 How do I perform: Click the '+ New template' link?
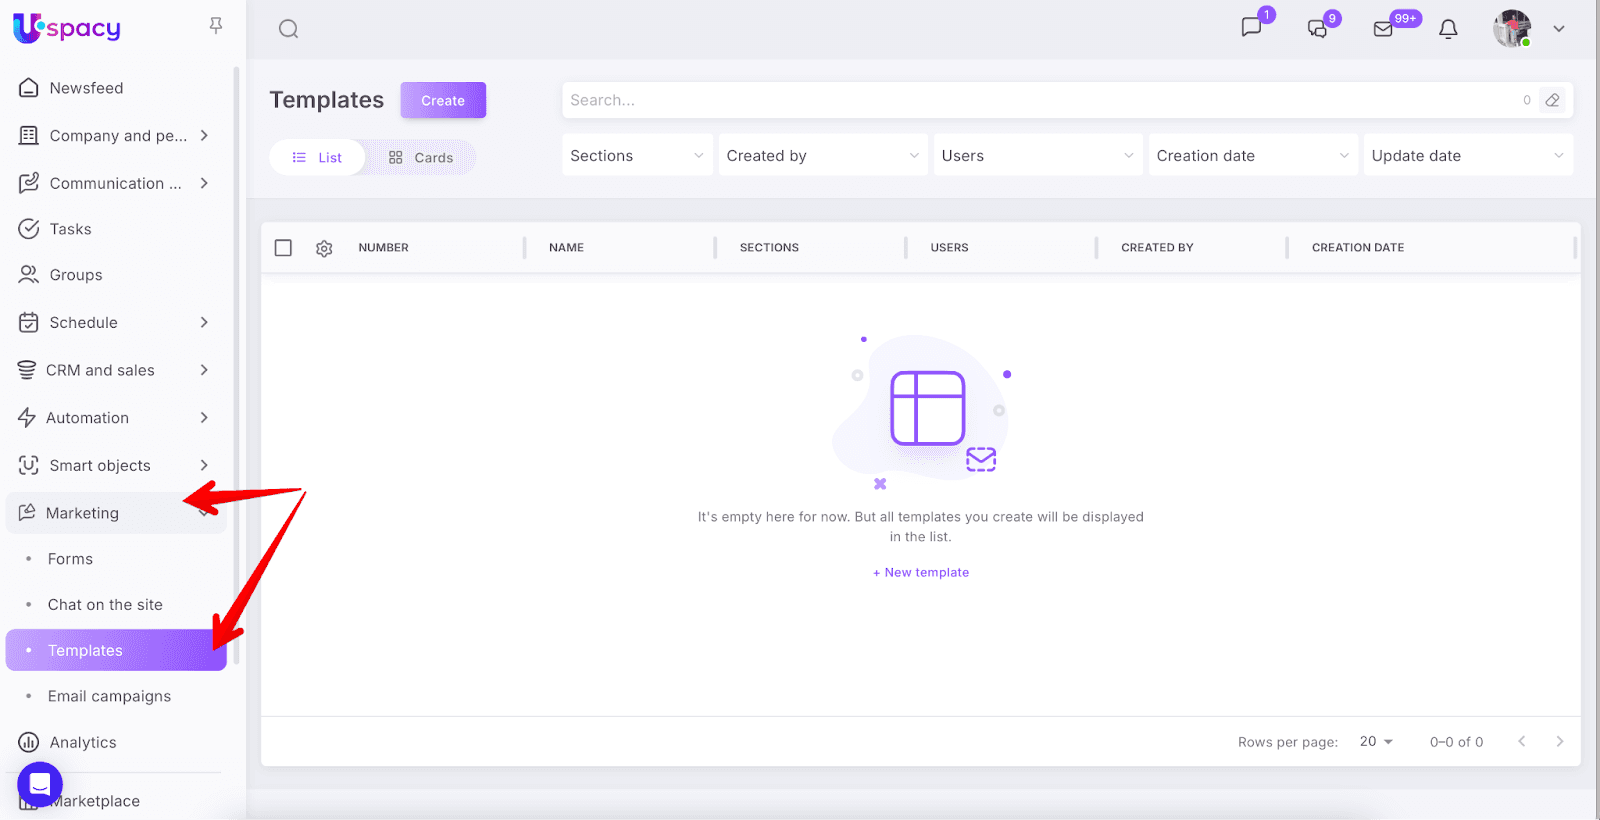pos(921,573)
